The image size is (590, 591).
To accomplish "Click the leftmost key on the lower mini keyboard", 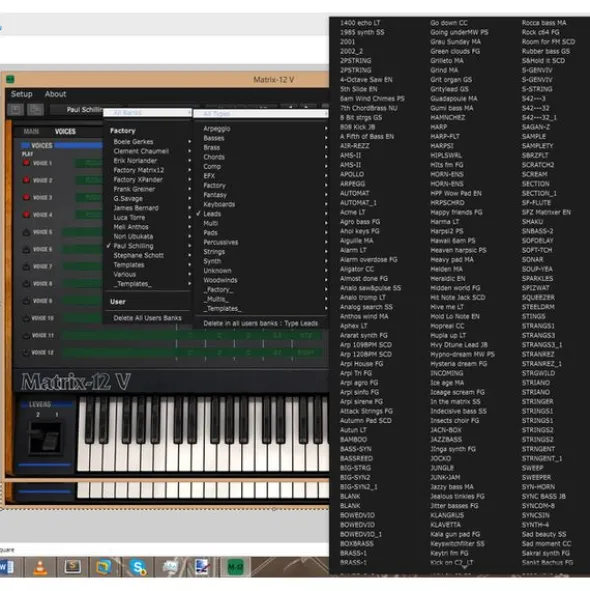I will pyautogui.click(x=83, y=490).
